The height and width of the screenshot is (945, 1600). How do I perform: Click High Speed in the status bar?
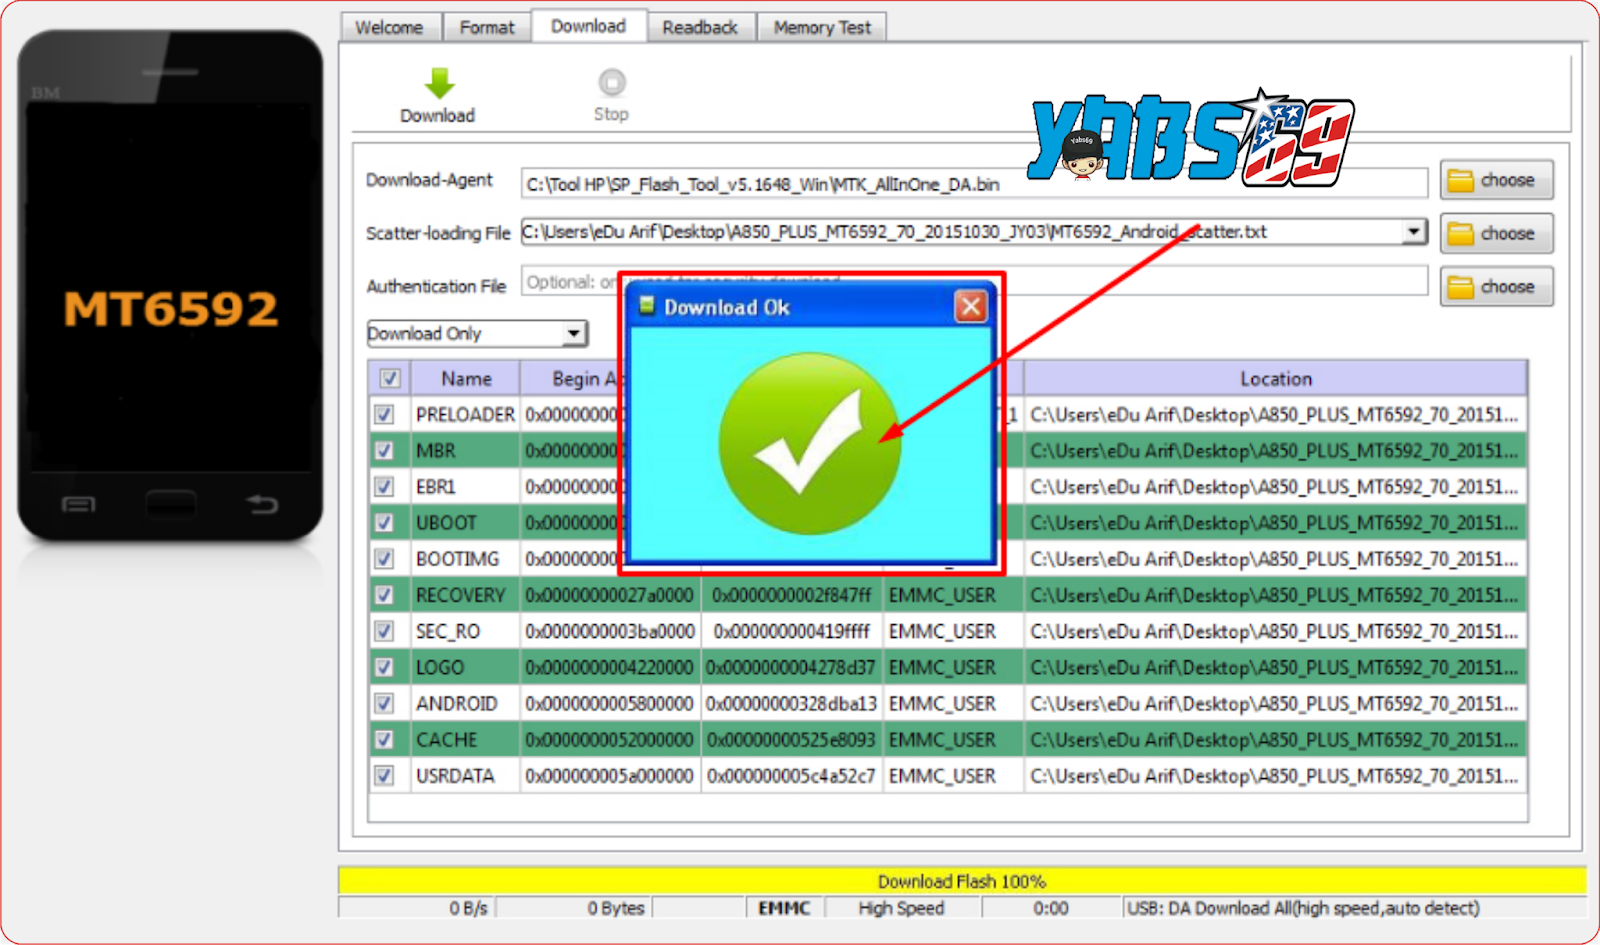pyautogui.click(x=901, y=908)
